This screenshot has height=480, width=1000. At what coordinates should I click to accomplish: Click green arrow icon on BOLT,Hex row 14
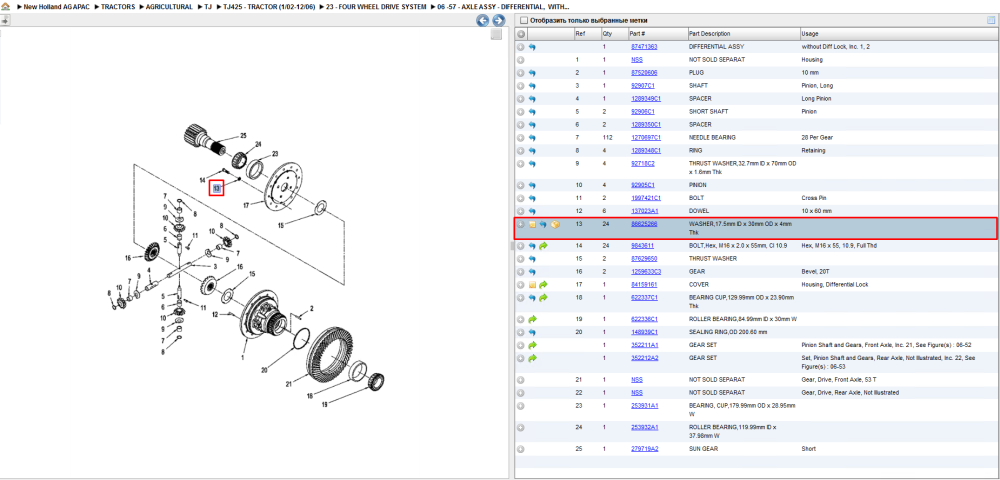pyautogui.click(x=543, y=246)
